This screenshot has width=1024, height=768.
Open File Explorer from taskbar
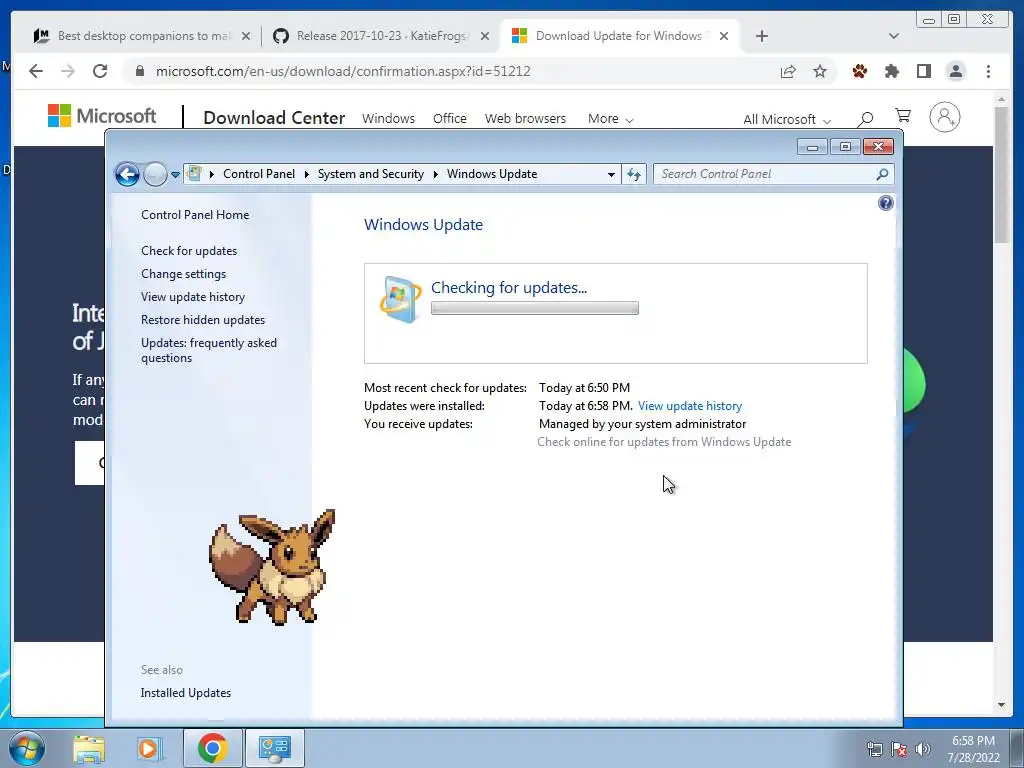89,748
